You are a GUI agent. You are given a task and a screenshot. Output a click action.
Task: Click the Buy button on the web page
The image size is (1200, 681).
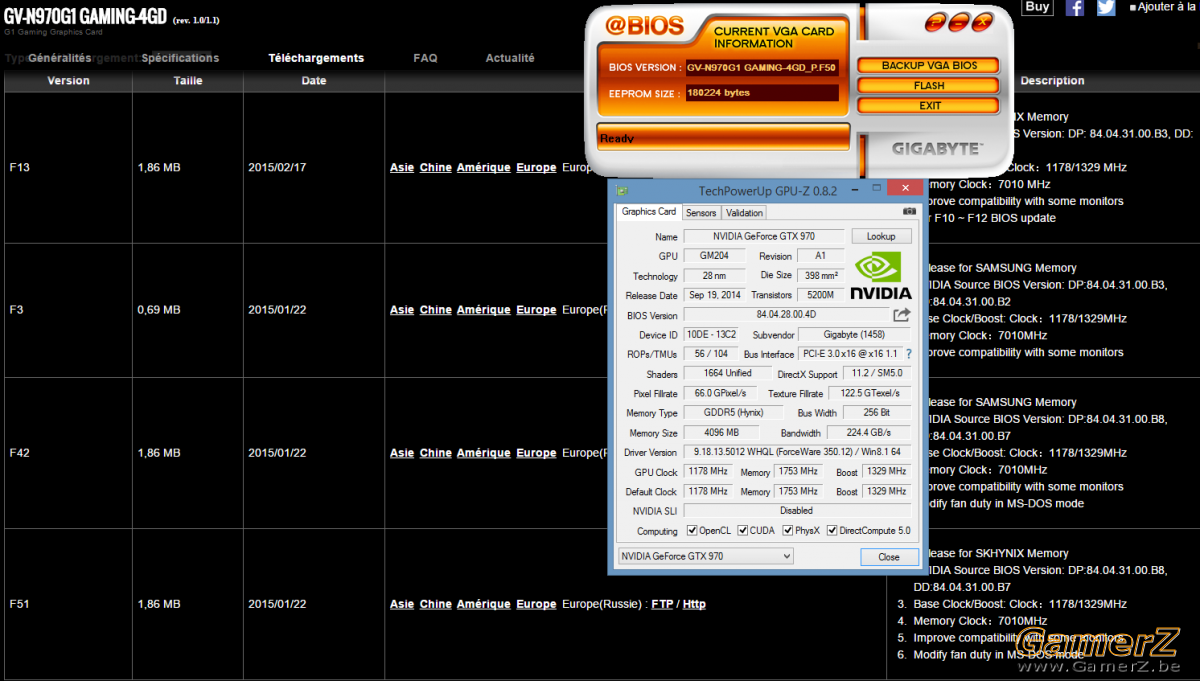point(1038,7)
